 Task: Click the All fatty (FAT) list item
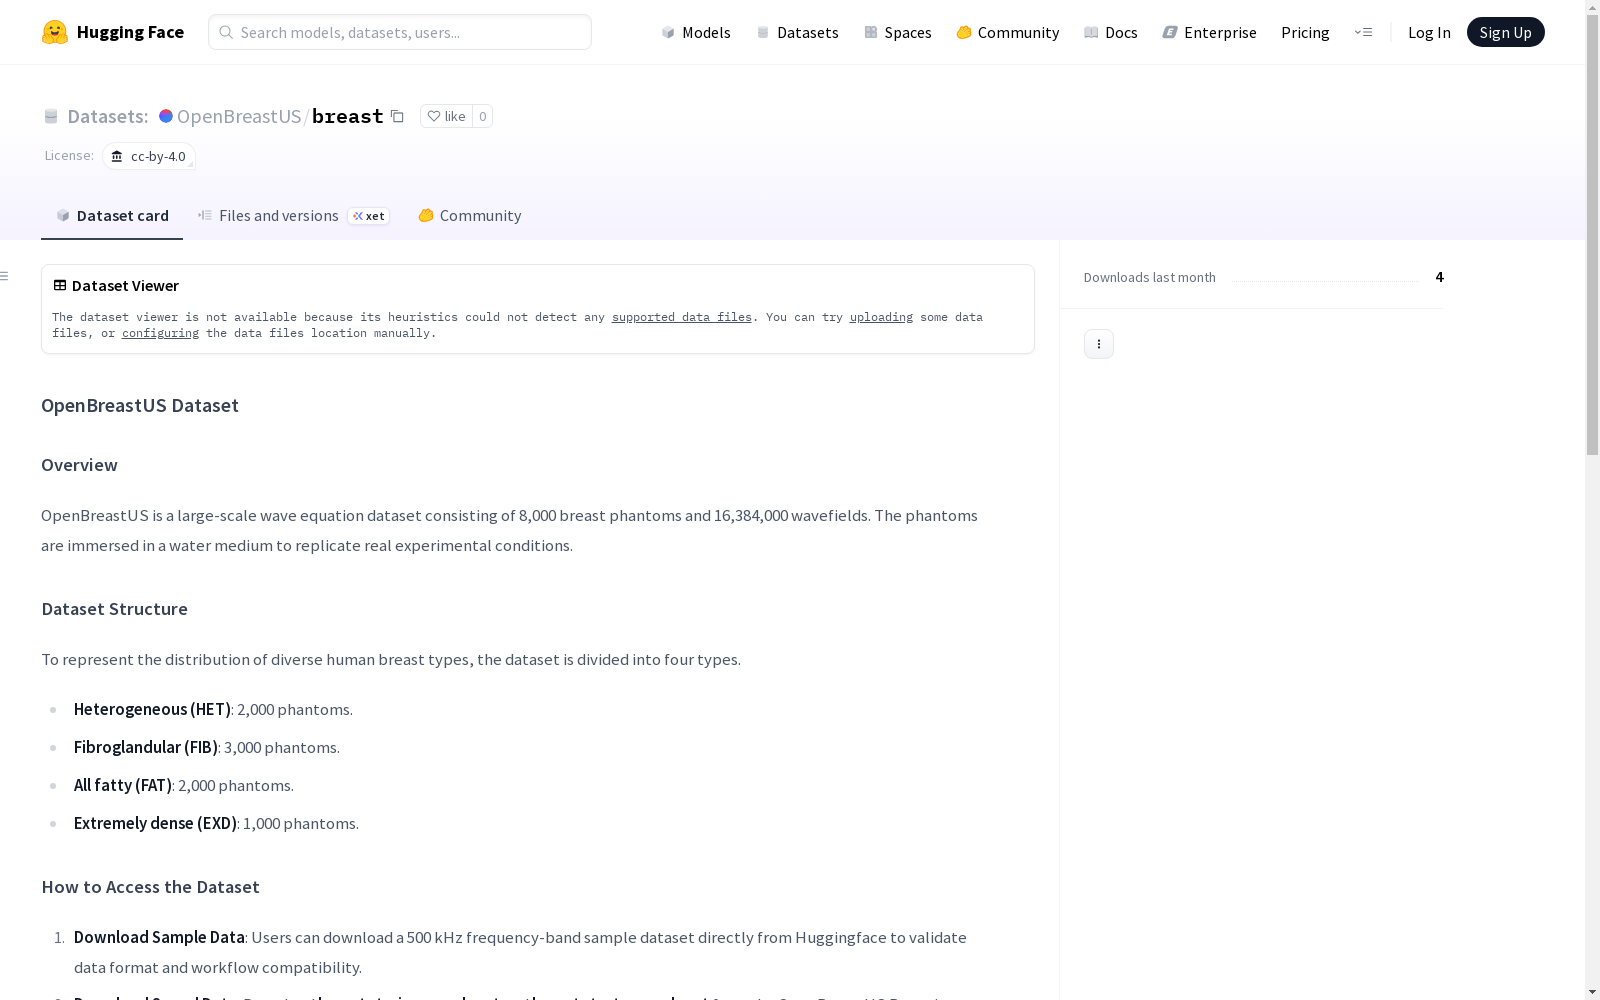pyautogui.click(x=184, y=785)
